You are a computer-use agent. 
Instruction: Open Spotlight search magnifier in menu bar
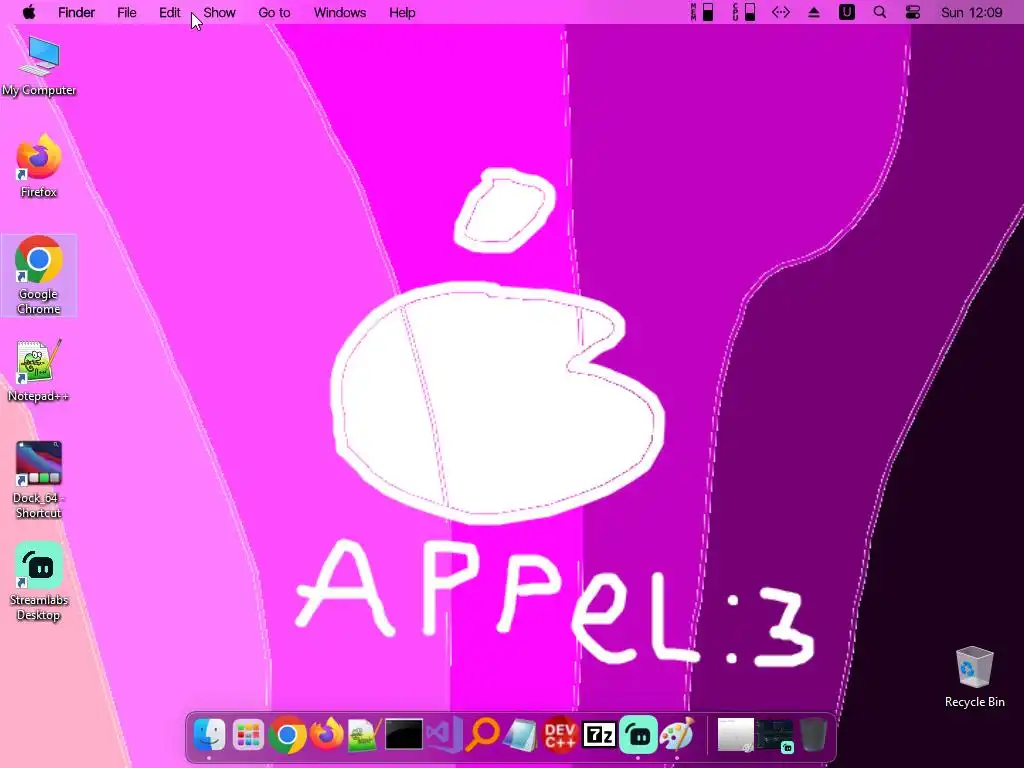tap(880, 12)
